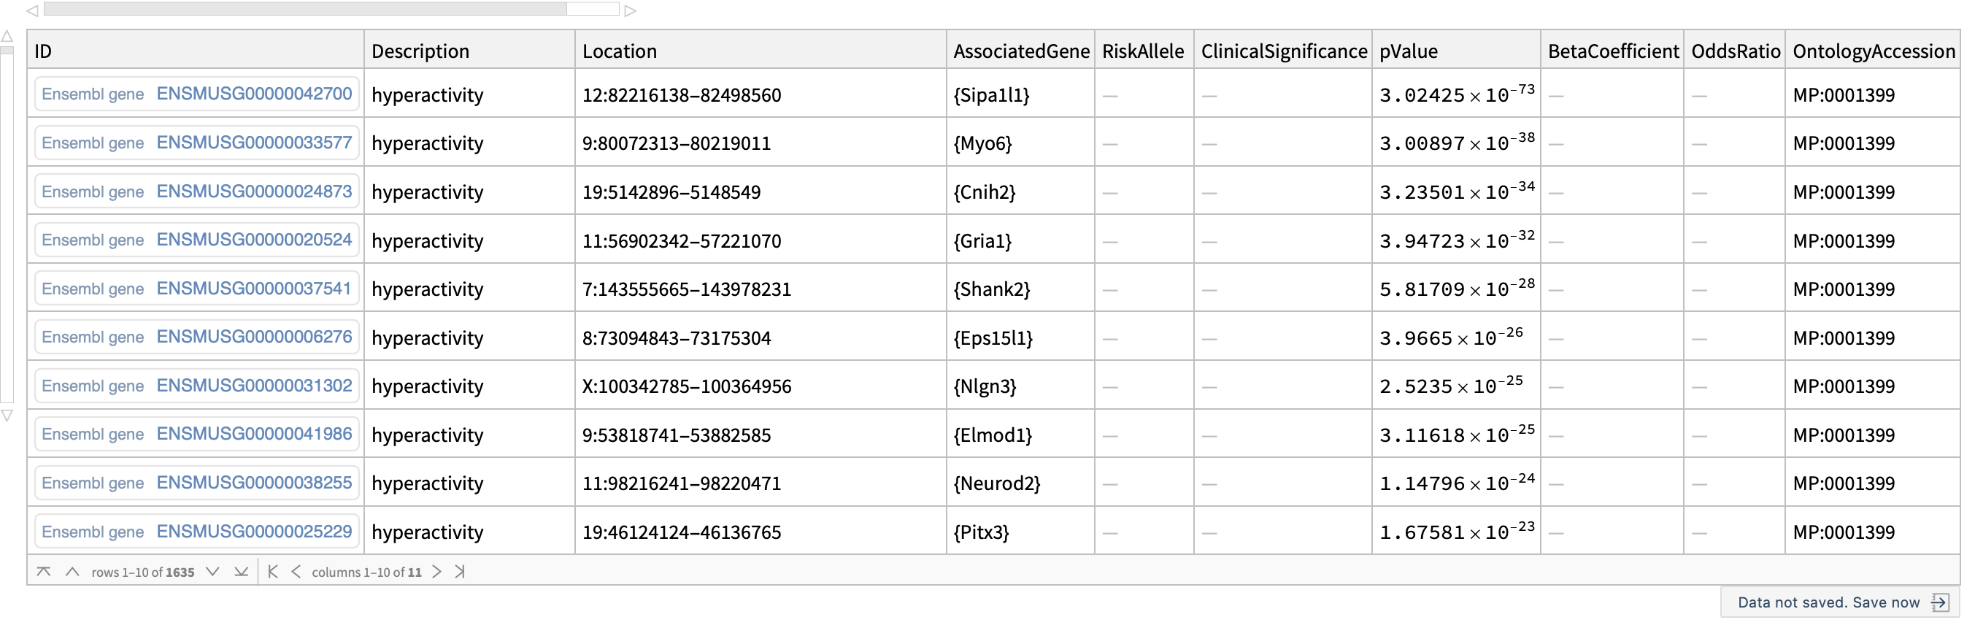
Task: Click vertical scrollbar down arrow
Action: (x=7, y=416)
